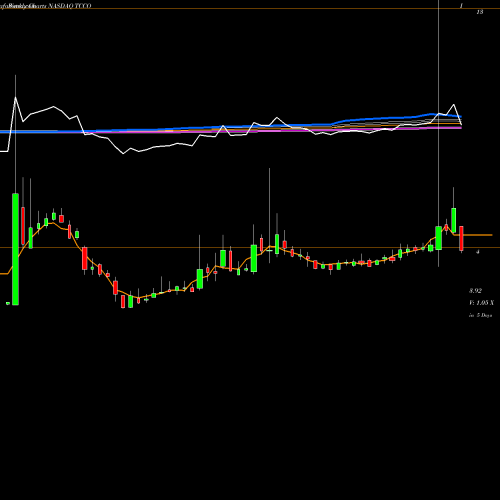Click the price axis label 13

480,12
